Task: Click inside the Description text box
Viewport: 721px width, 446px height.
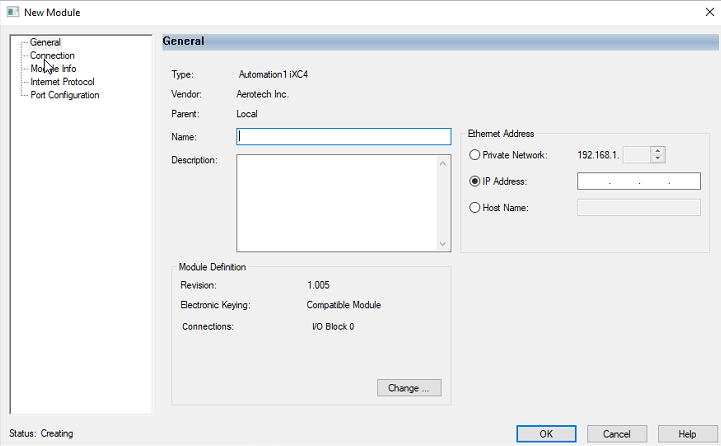Action: [x=336, y=202]
